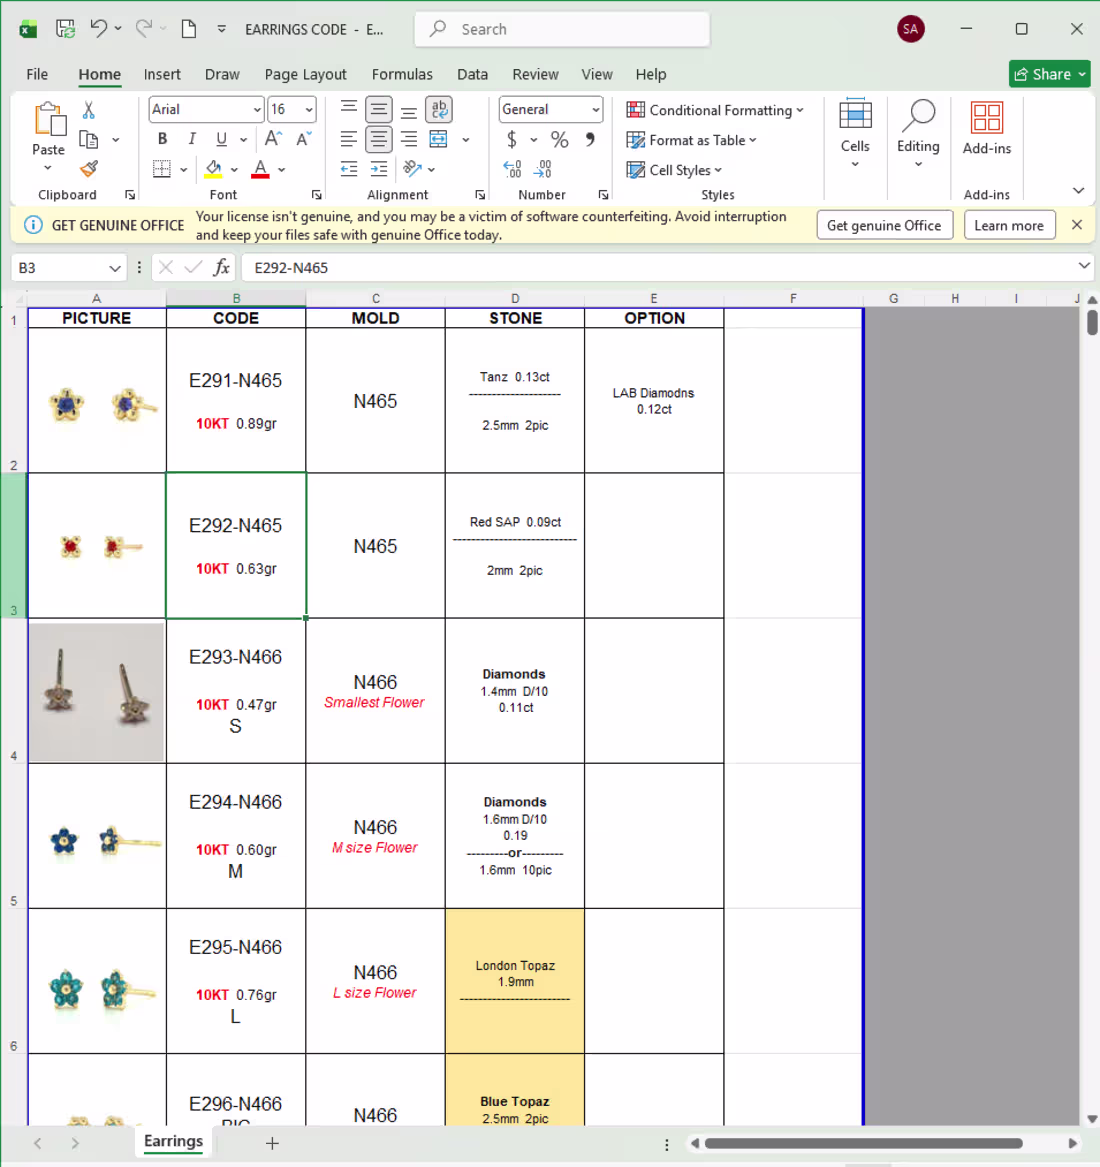Apply cell borders icon

162,169
